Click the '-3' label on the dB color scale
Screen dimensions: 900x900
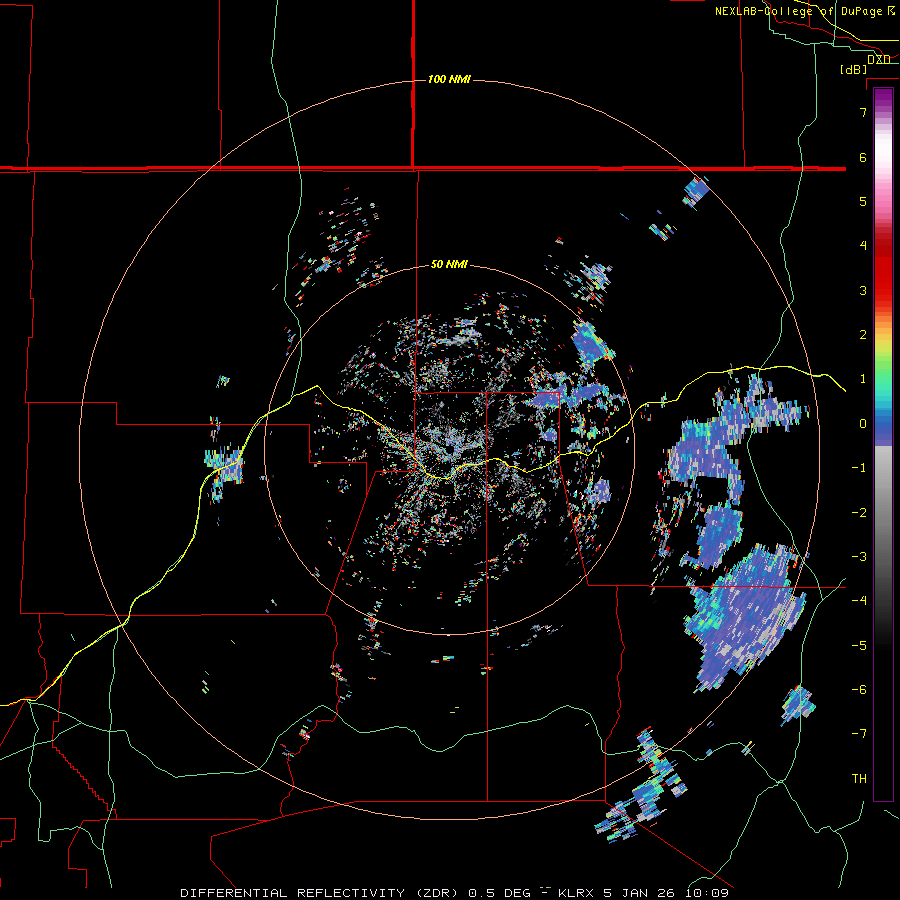[859, 557]
